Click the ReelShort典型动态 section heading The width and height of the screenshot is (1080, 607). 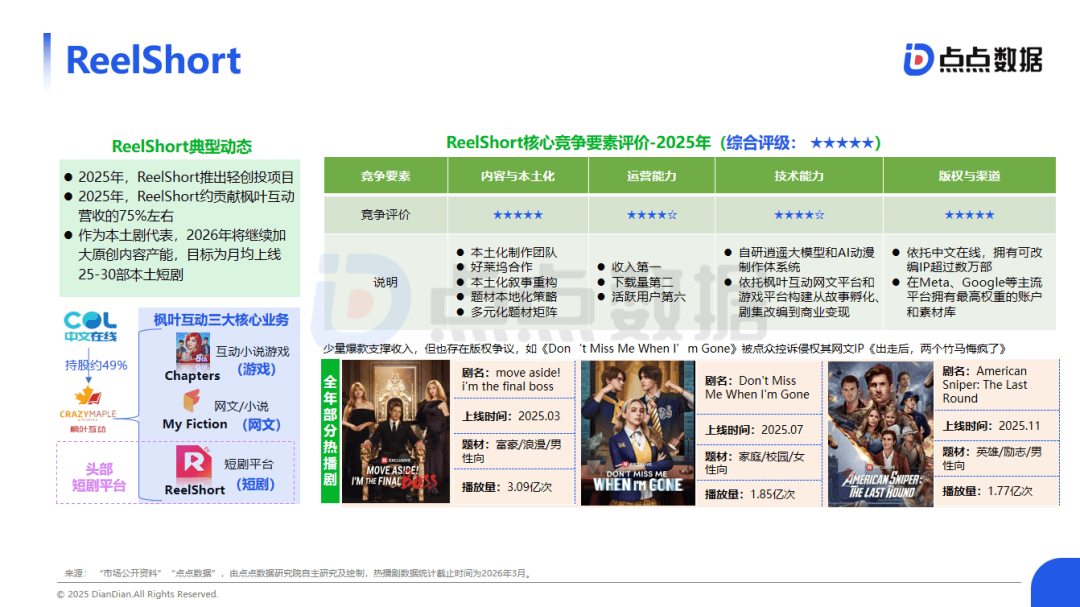pyautogui.click(x=181, y=146)
